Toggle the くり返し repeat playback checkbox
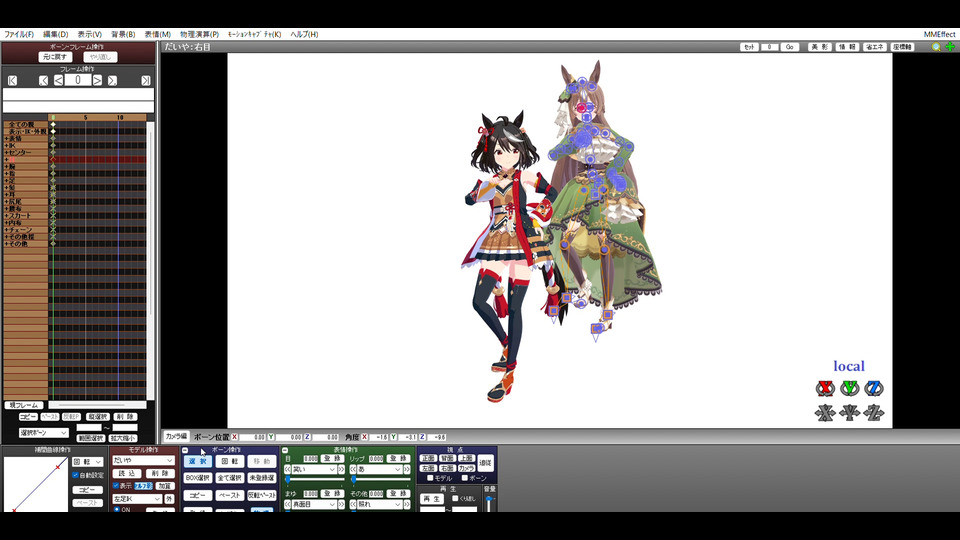The image size is (960, 540). click(455, 498)
